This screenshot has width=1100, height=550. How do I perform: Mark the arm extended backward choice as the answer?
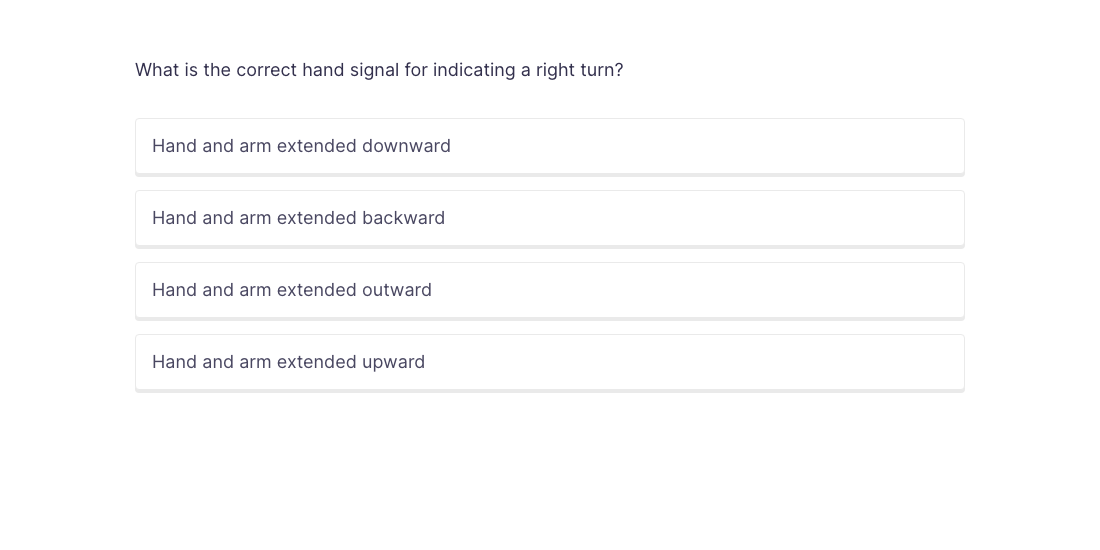click(549, 218)
